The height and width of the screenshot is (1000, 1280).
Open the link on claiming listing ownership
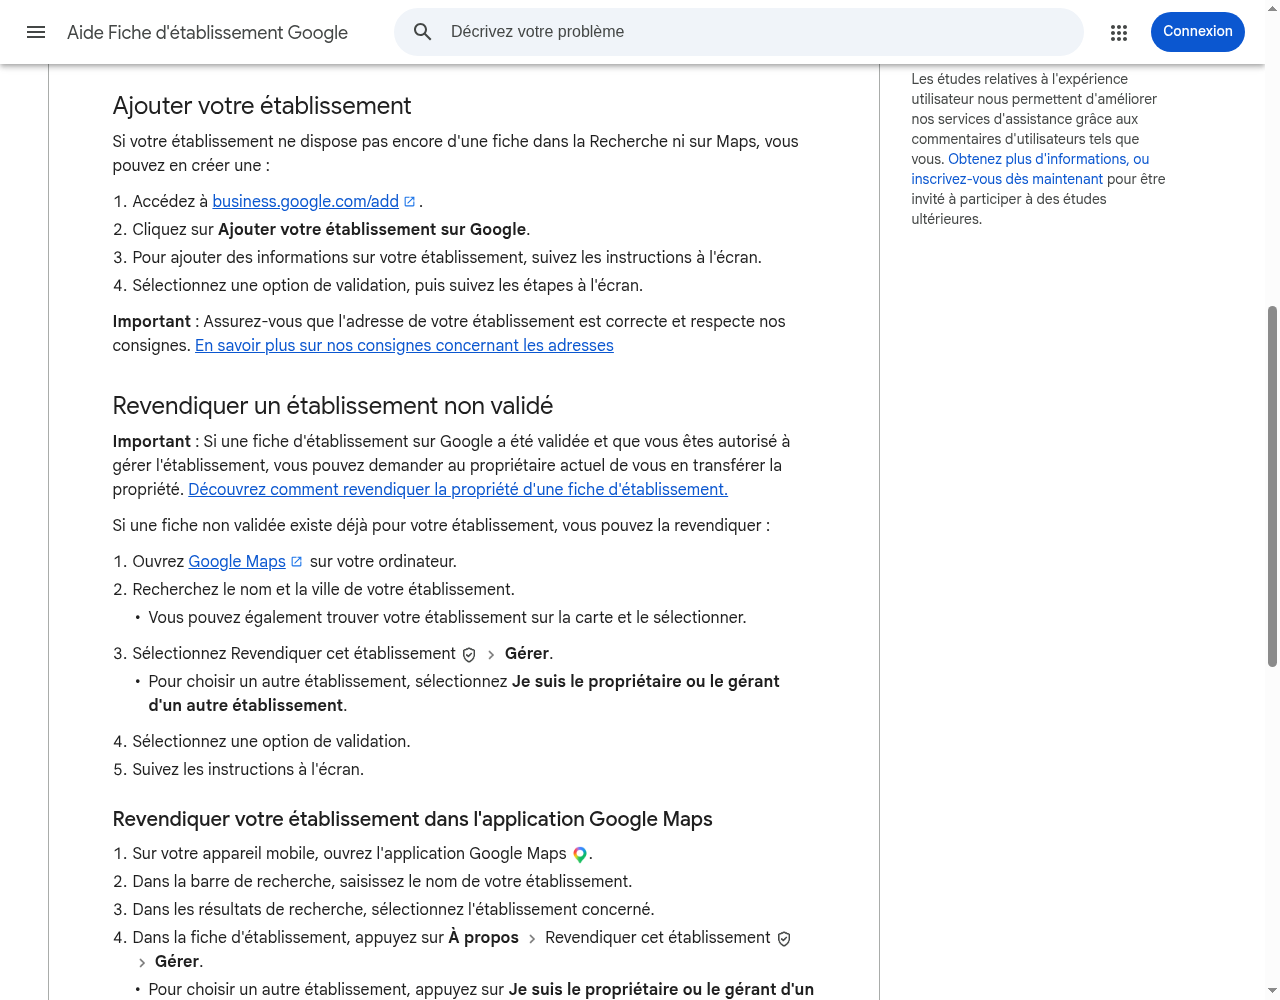(x=458, y=490)
